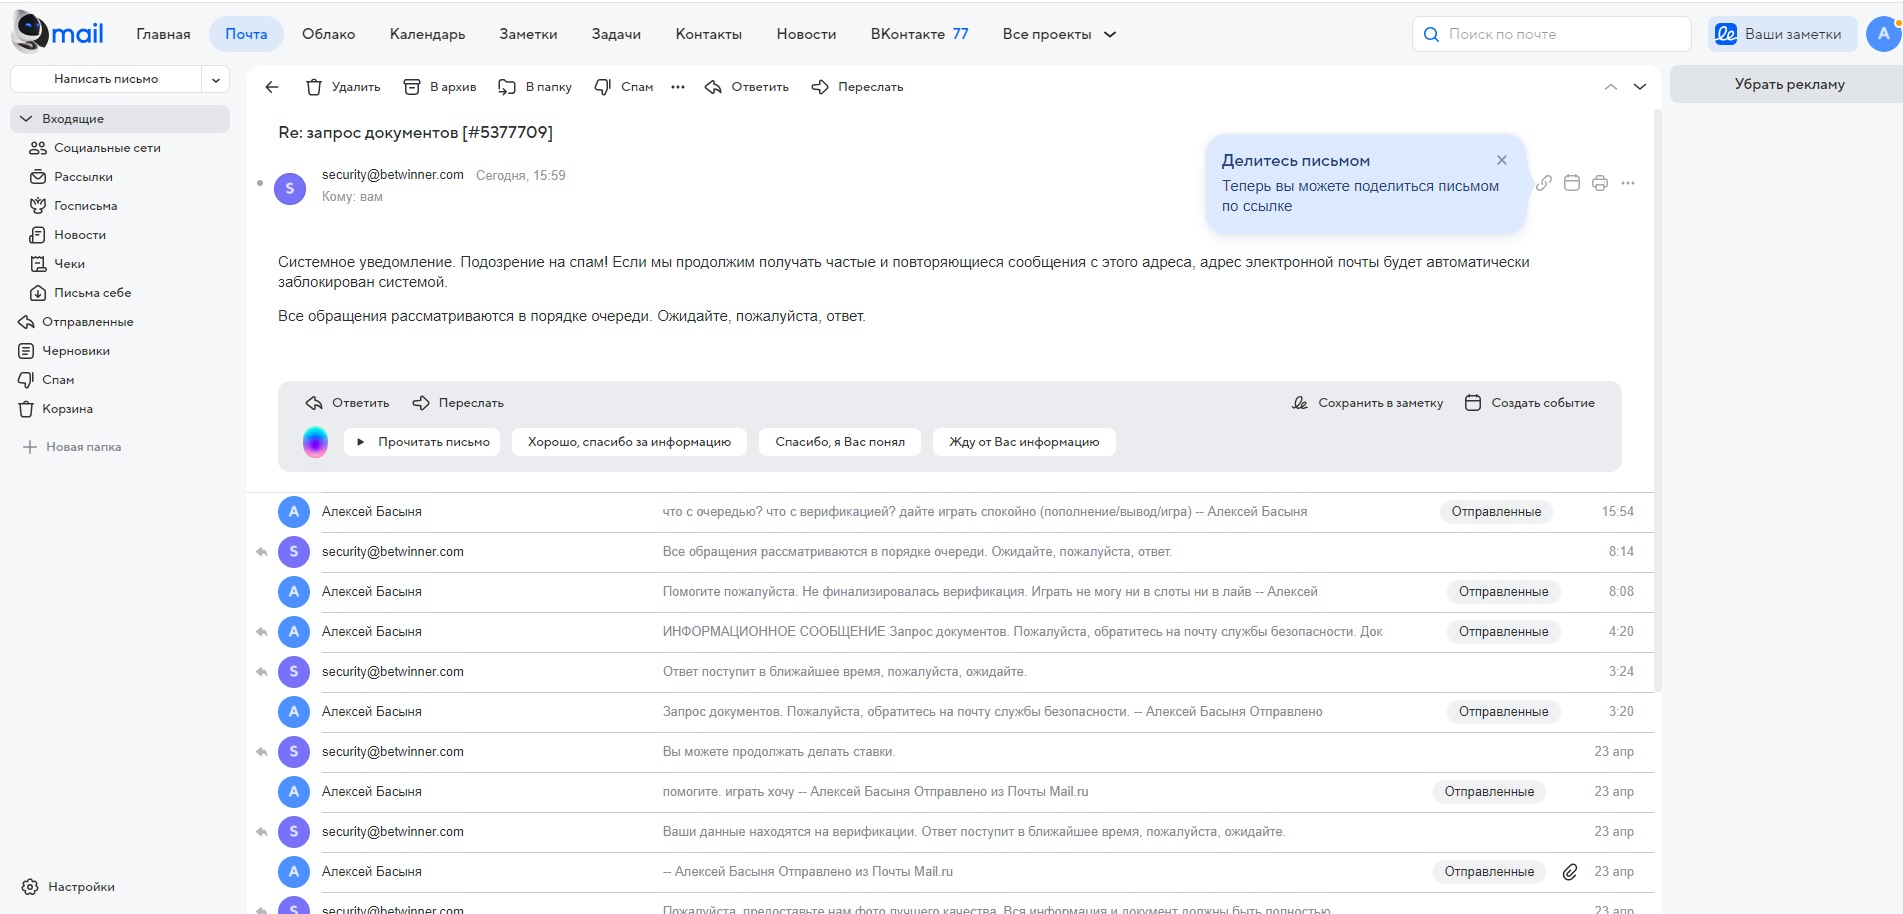Open ВКонтакте 77 notifications link
The width and height of the screenshot is (1903, 914).
tap(919, 34)
